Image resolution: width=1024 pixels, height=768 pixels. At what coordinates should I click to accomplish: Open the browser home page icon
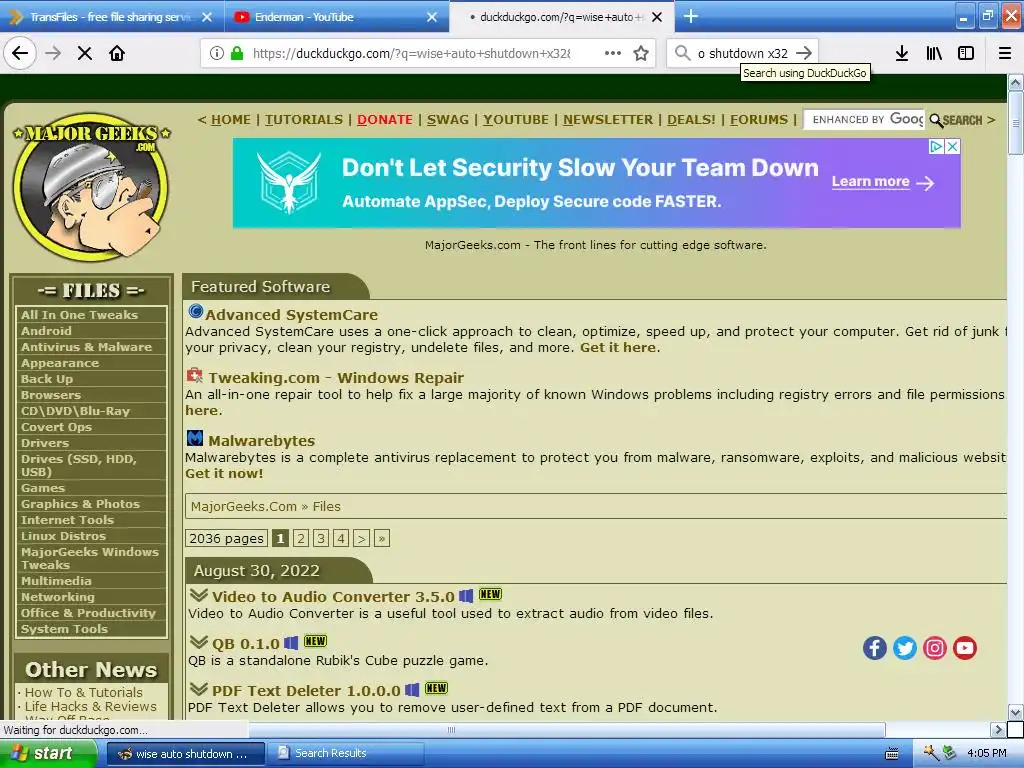point(117,53)
